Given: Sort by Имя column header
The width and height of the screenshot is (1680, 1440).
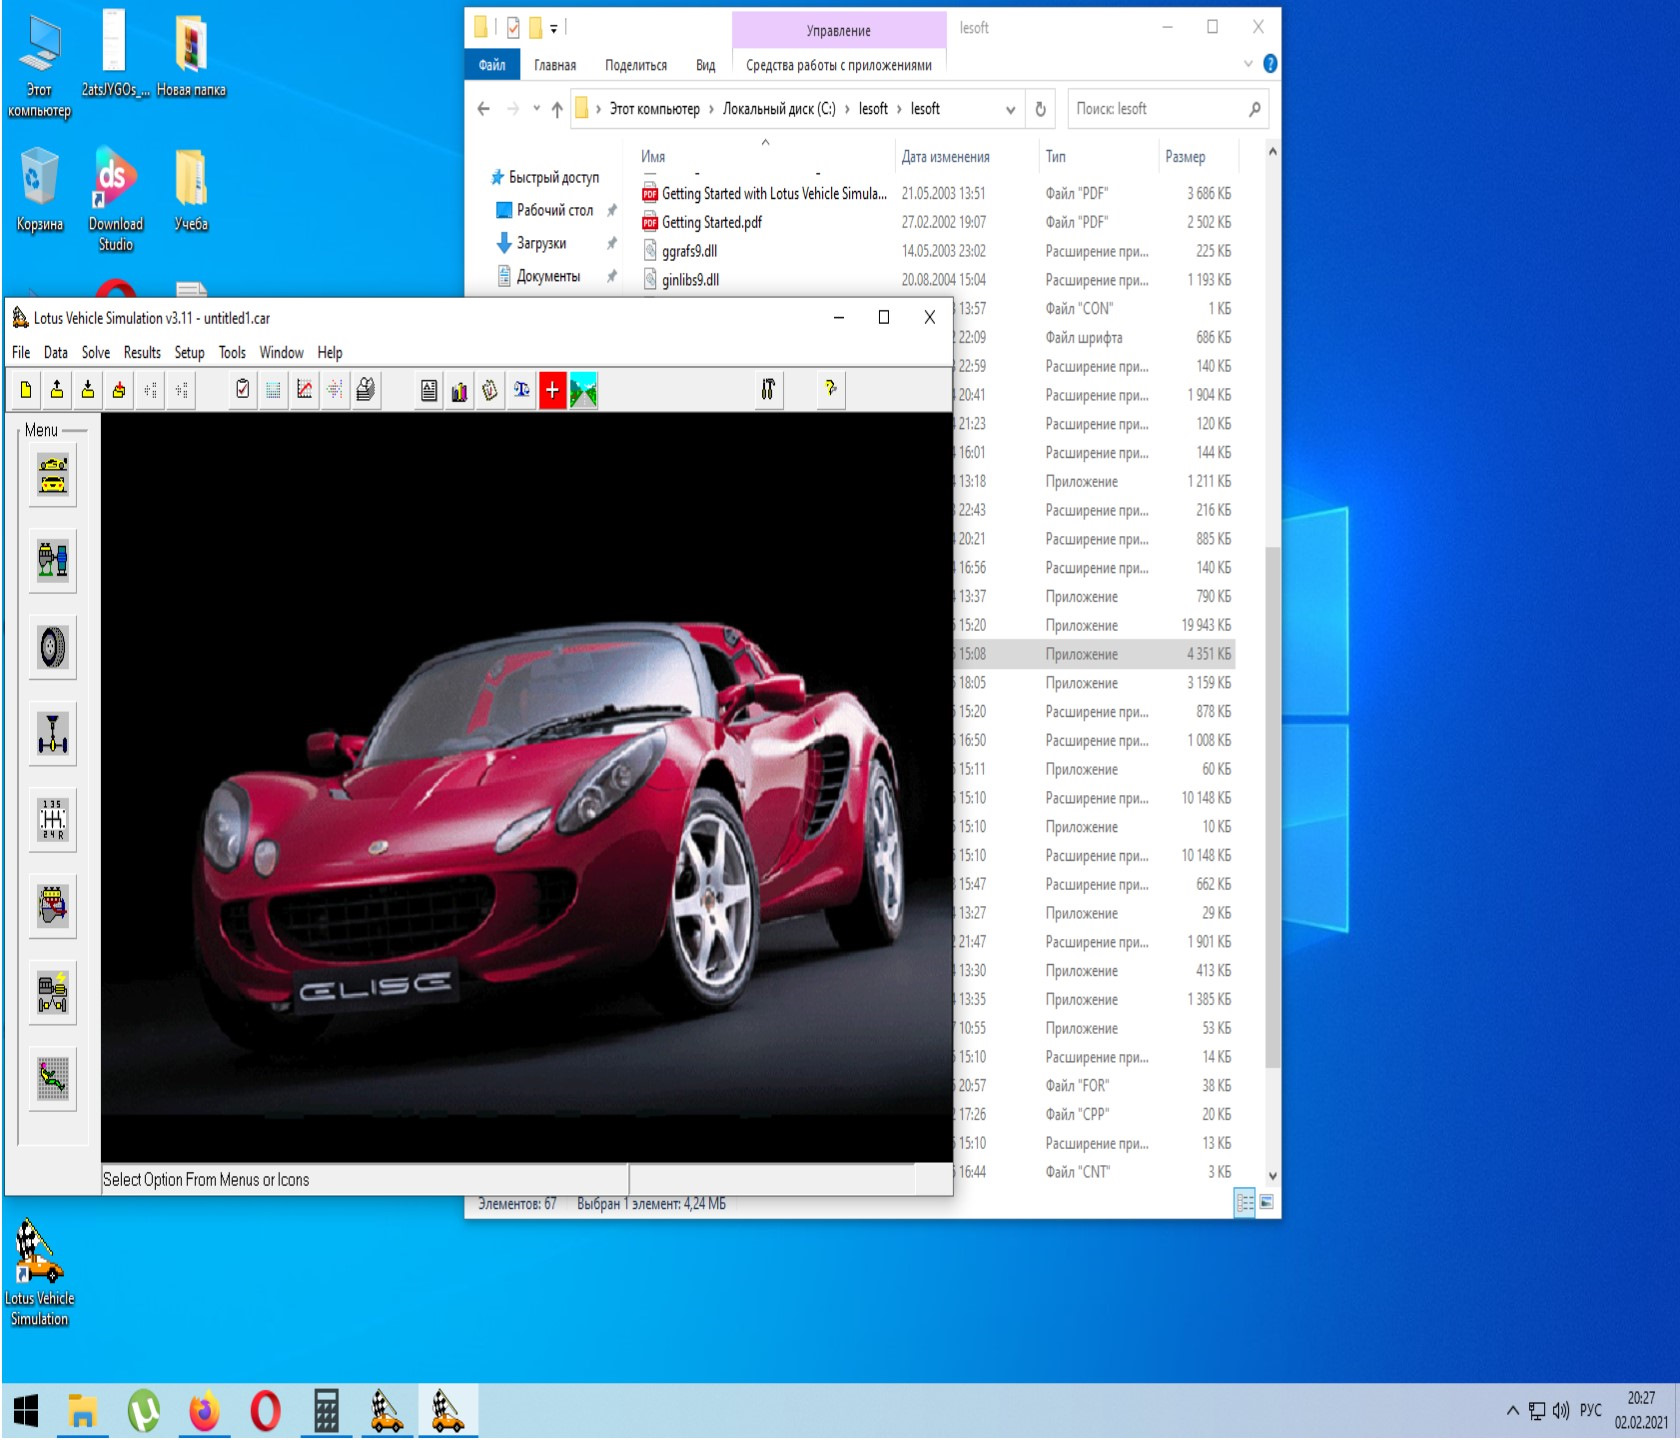Looking at the screenshot, I should coord(764,157).
